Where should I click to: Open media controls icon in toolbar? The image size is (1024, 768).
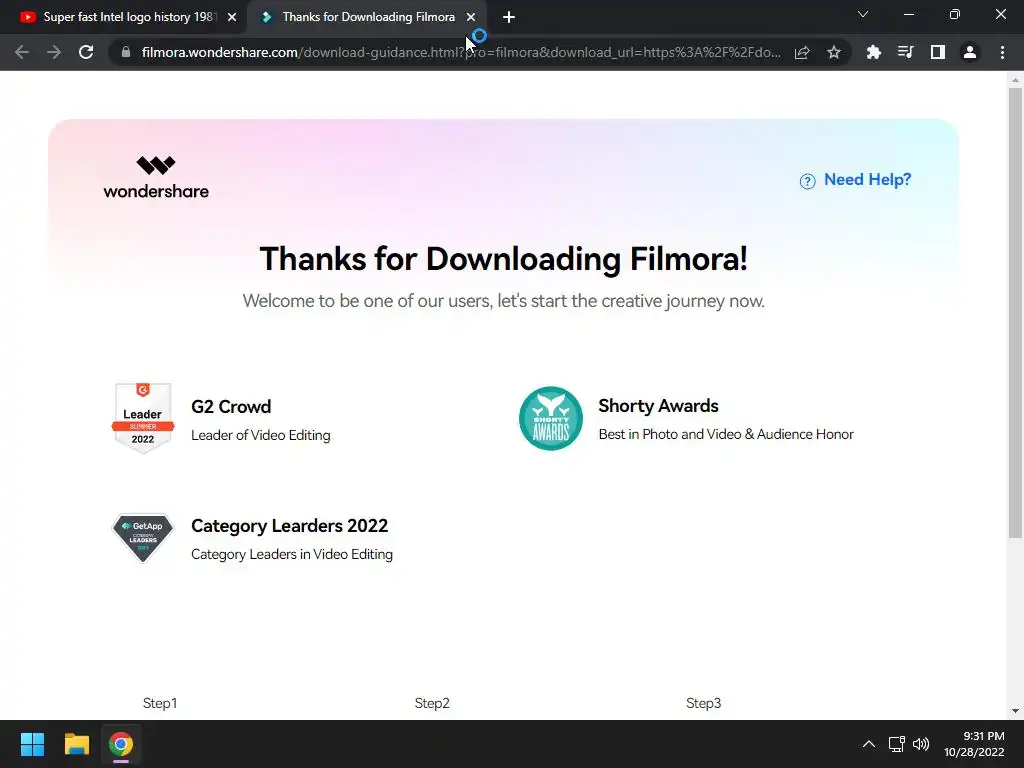tap(906, 52)
